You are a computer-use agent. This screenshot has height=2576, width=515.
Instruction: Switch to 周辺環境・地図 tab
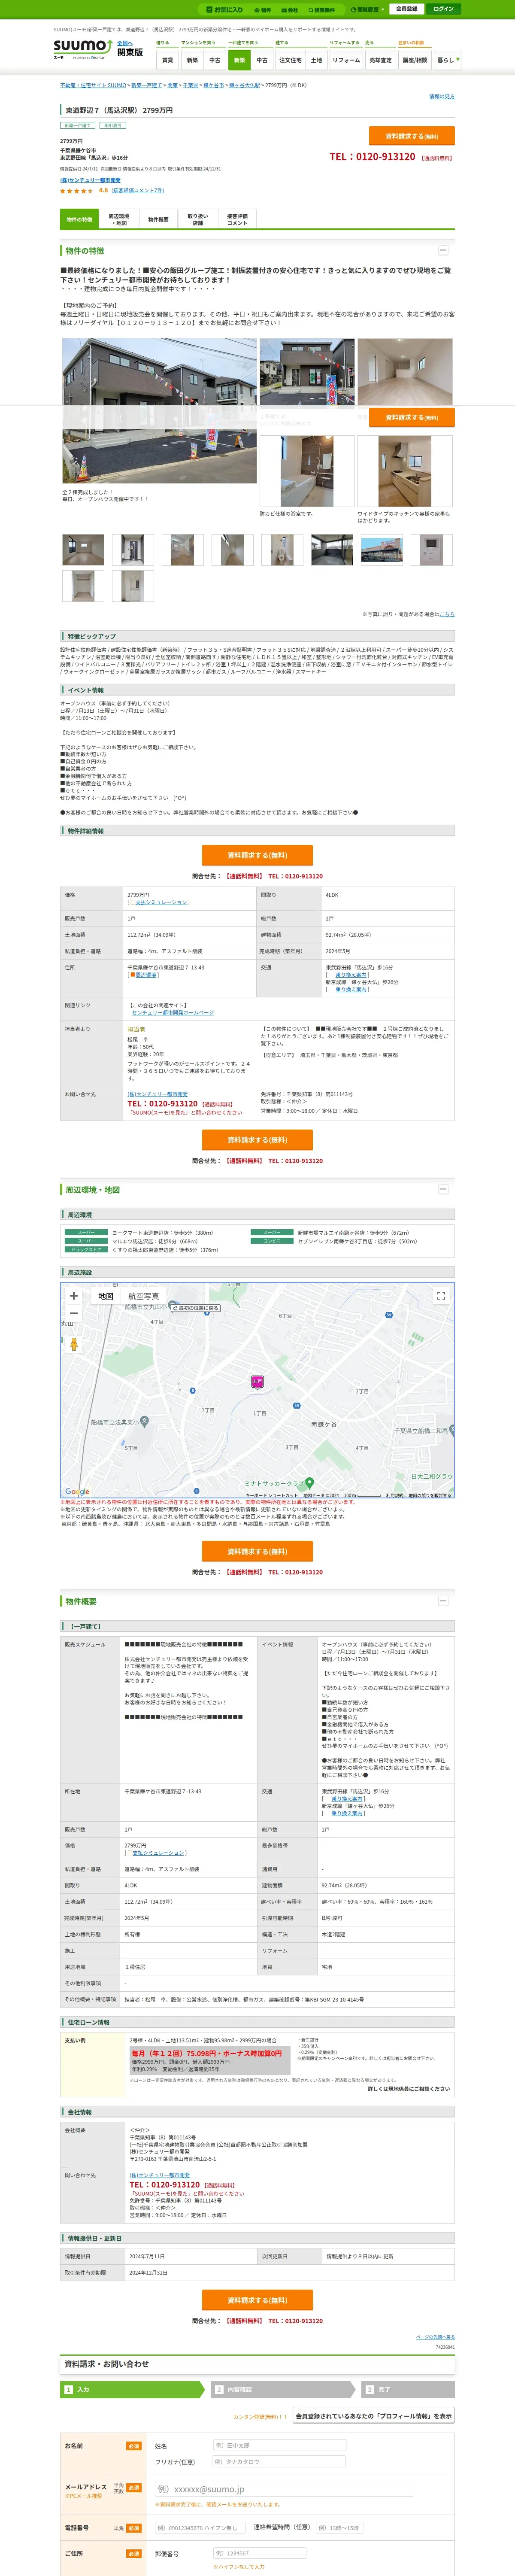(x=118, y=219)
